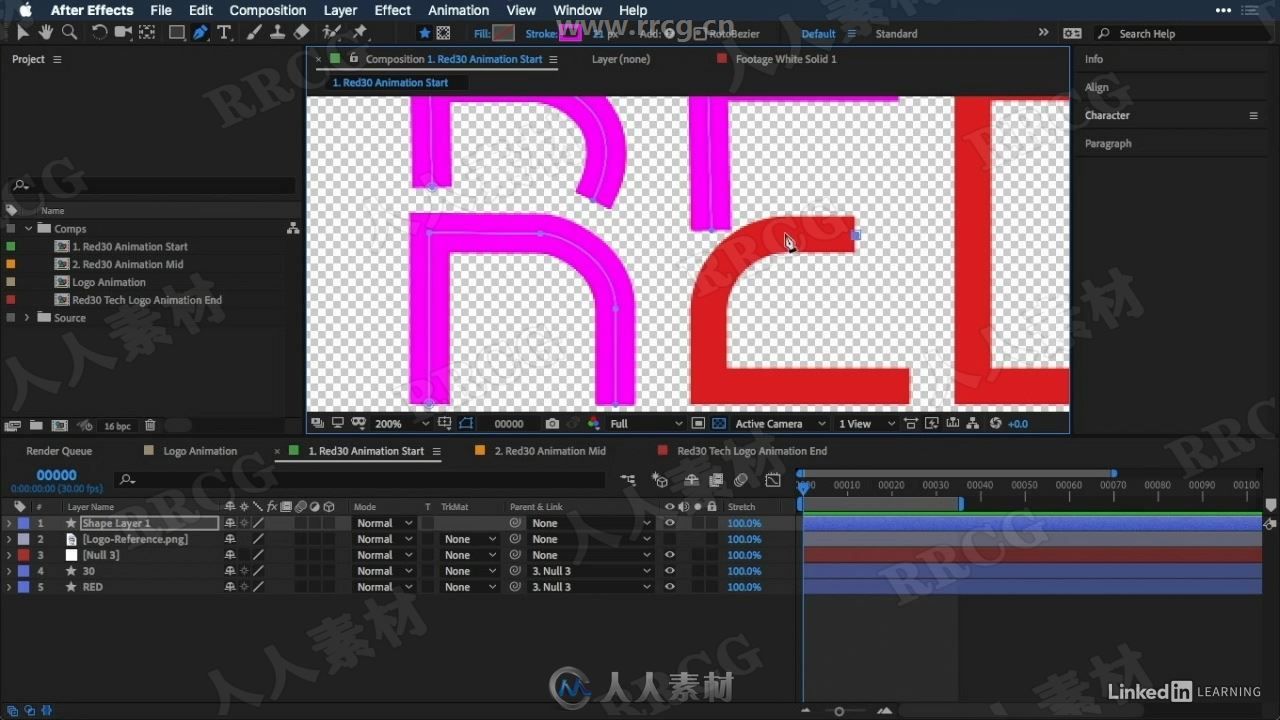Click the Graph Editor icon in timeline

[x=773, y=480]
